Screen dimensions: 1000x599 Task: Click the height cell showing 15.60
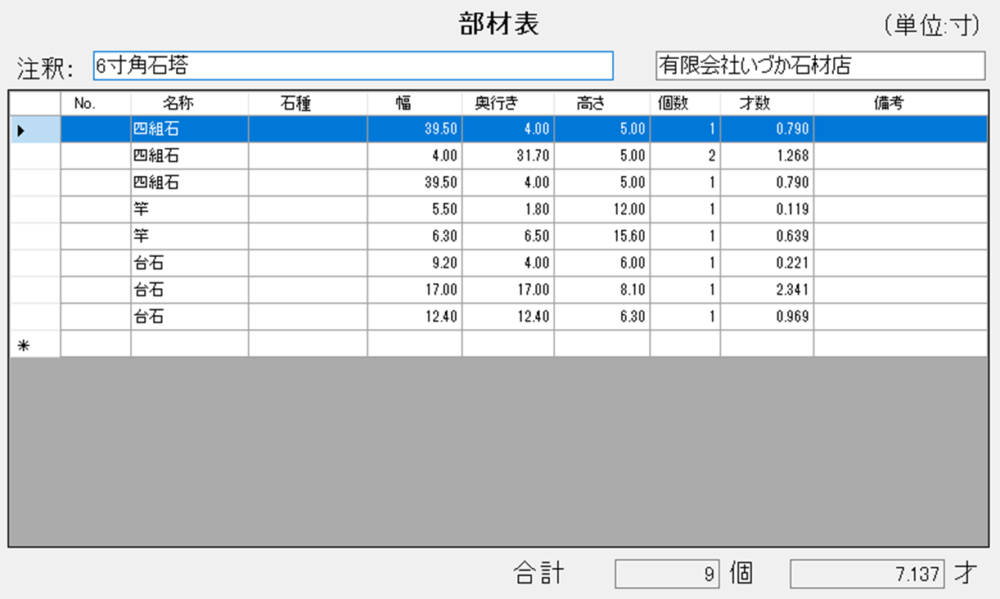coord(601,237)
